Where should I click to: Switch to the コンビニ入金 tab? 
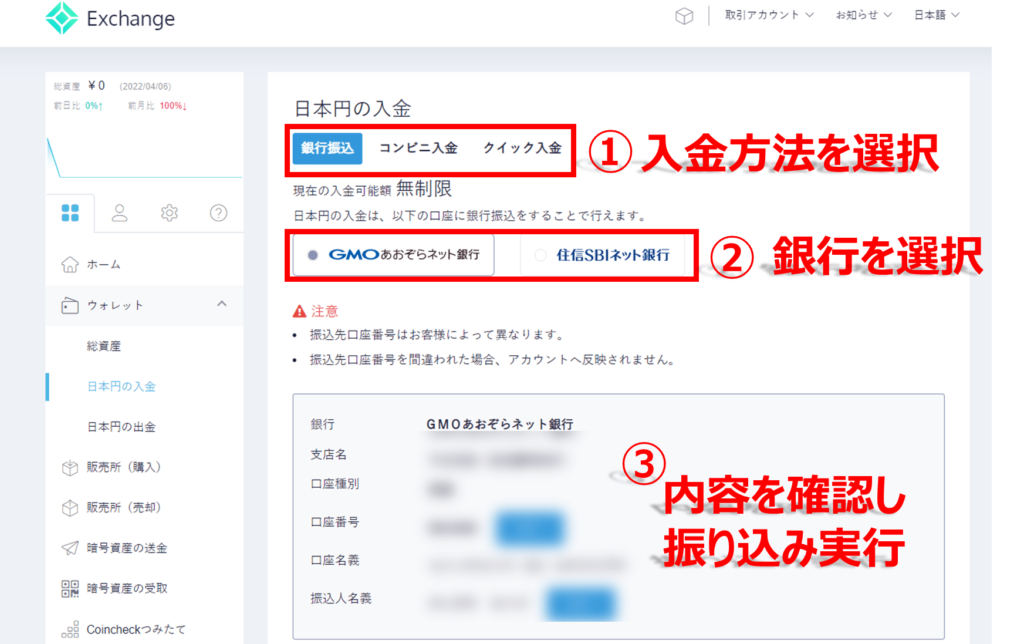[418, 148]
